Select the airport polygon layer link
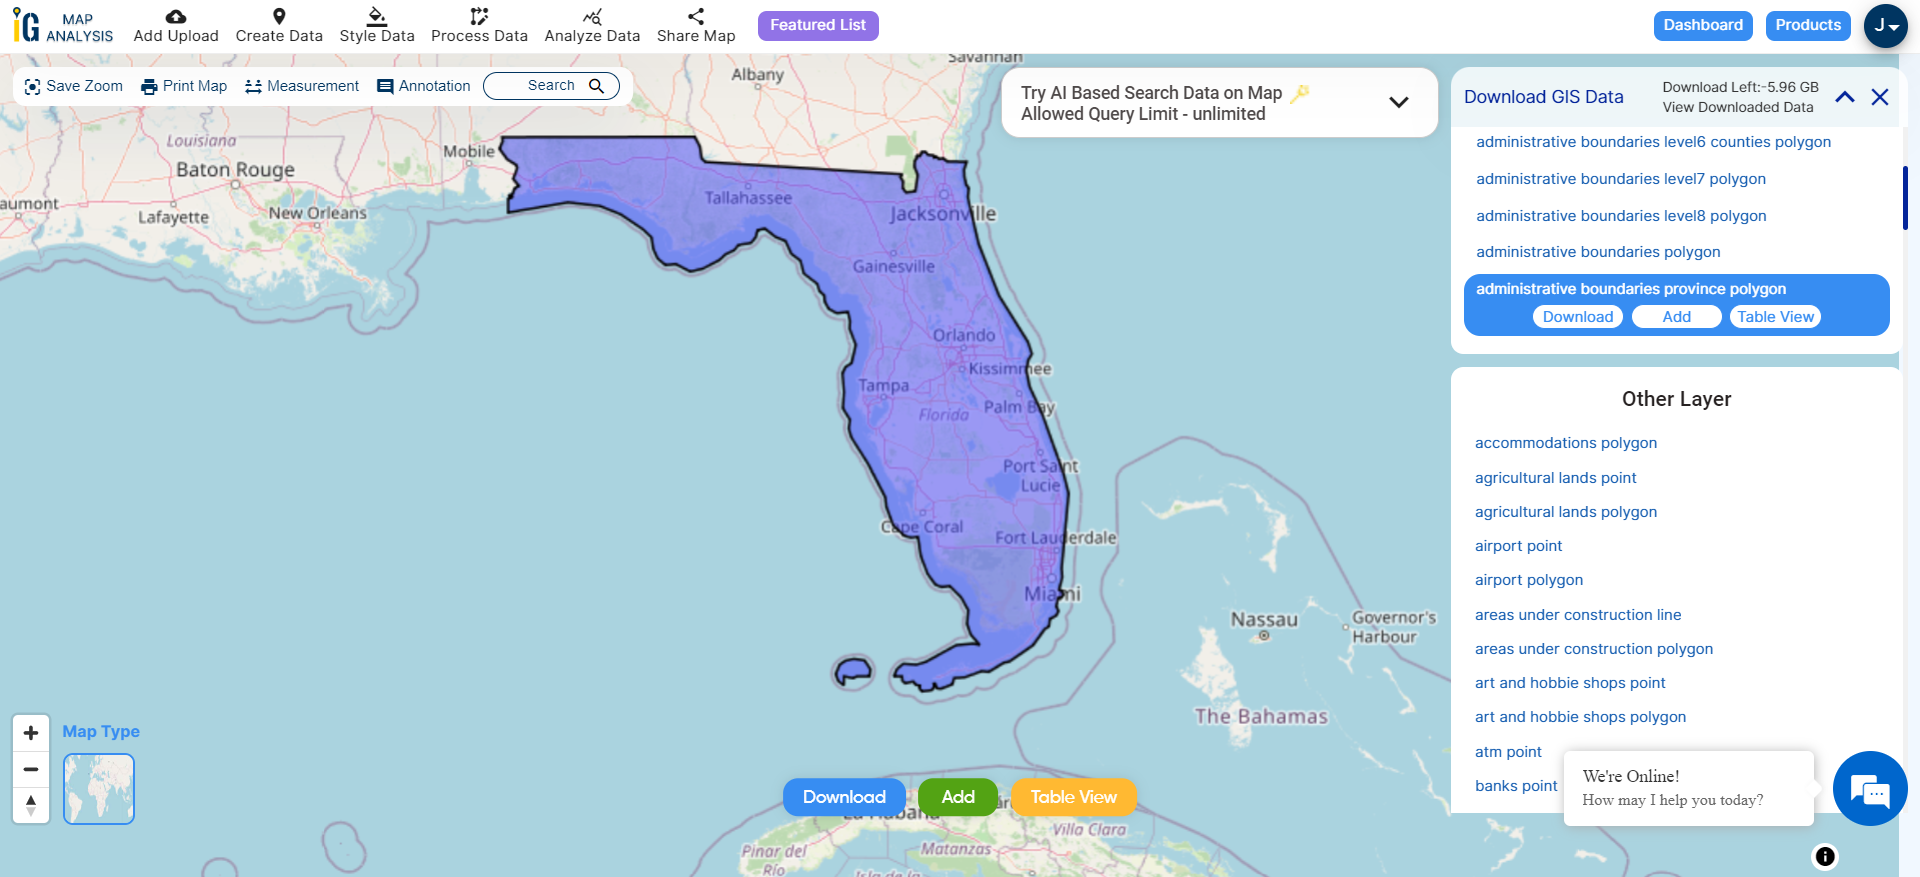This screenshot has width=1920, height=877. (1529, 580)
